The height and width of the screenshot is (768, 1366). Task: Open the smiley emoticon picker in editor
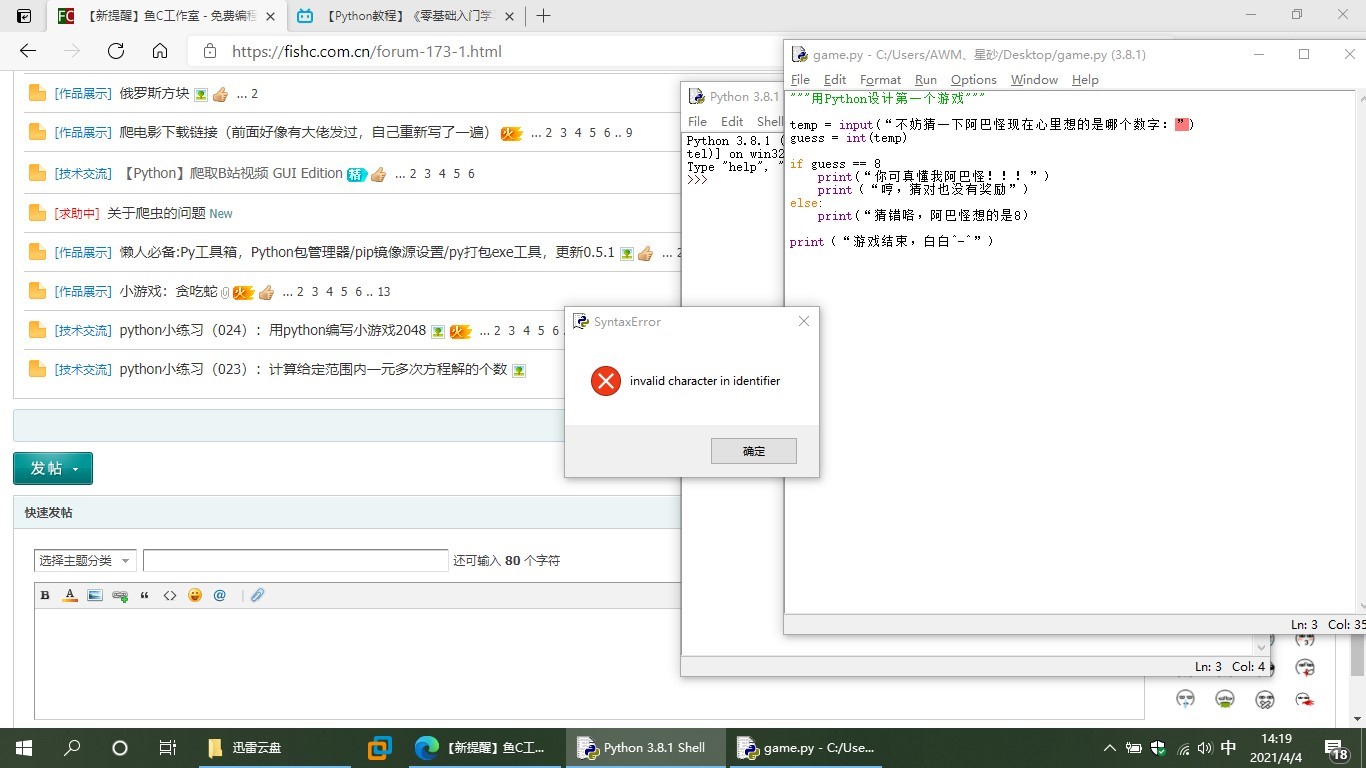pos(195,595)
